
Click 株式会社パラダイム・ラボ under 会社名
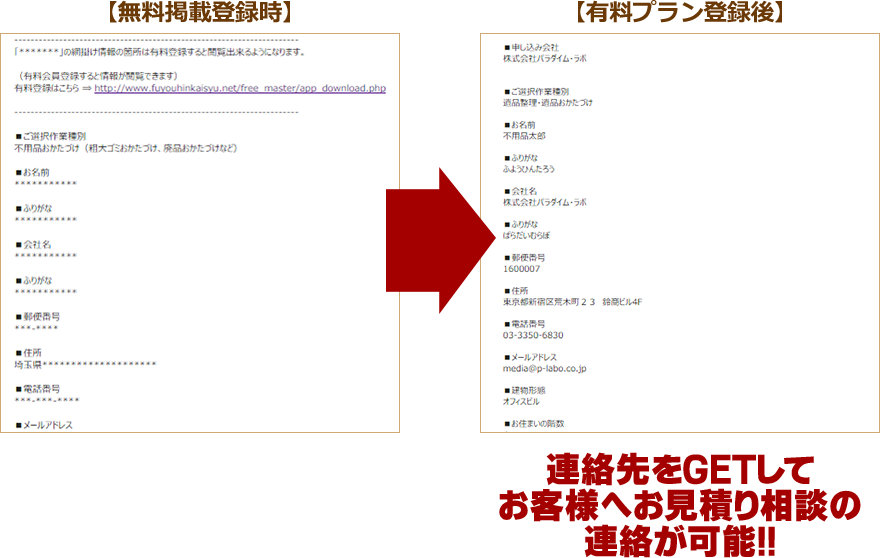point(544,202)
